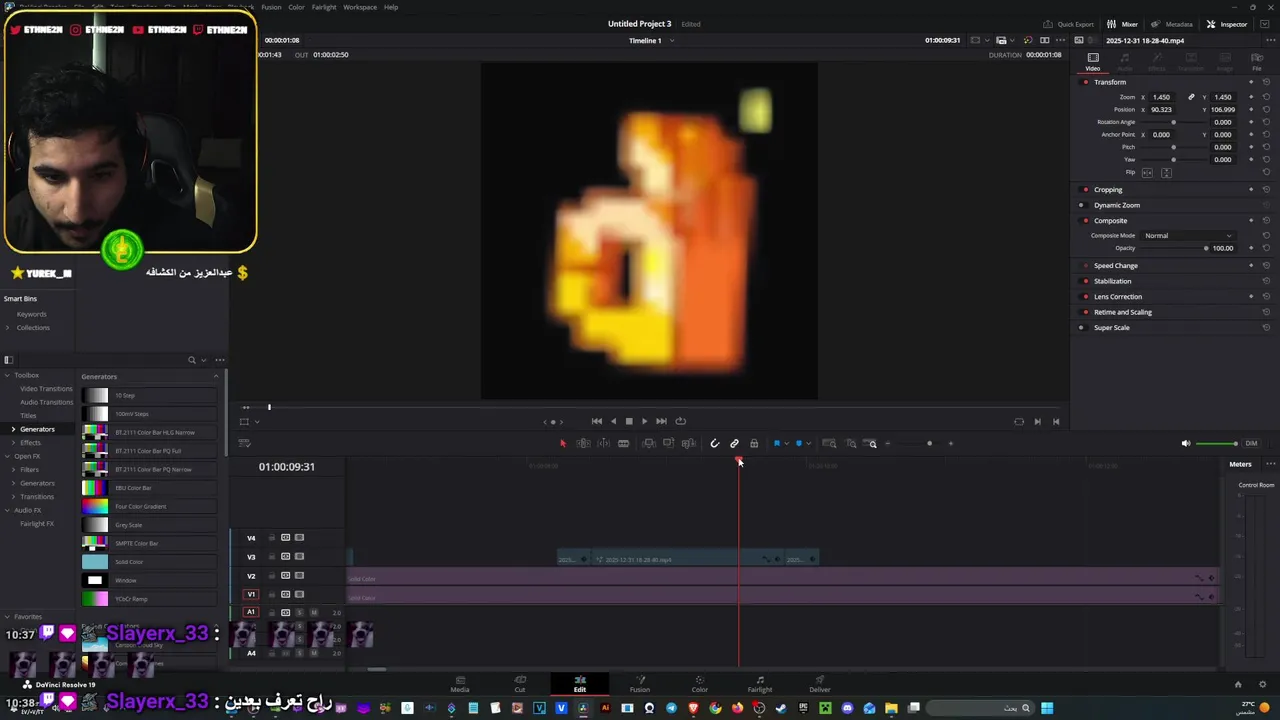Click the Insert Clip toolbar icon

click(649, 443)
